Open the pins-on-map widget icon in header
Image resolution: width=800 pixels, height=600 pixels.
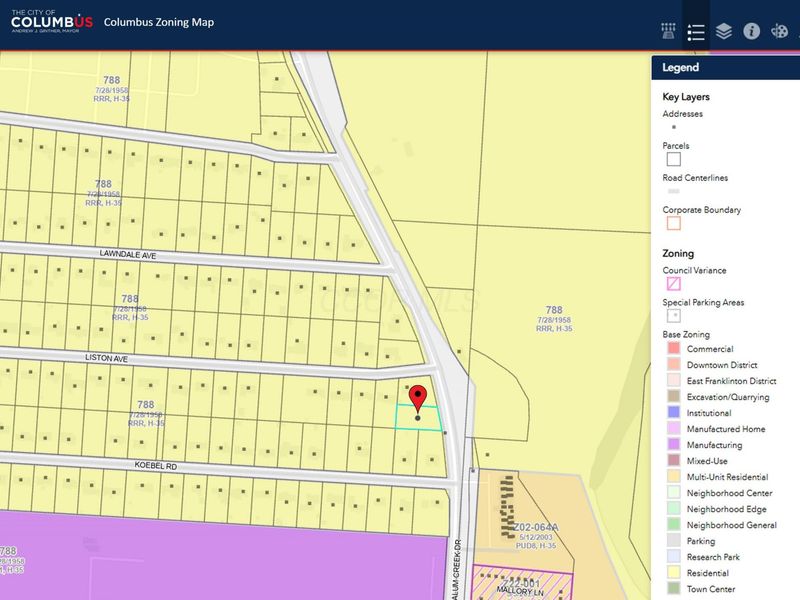click(668, 31)
